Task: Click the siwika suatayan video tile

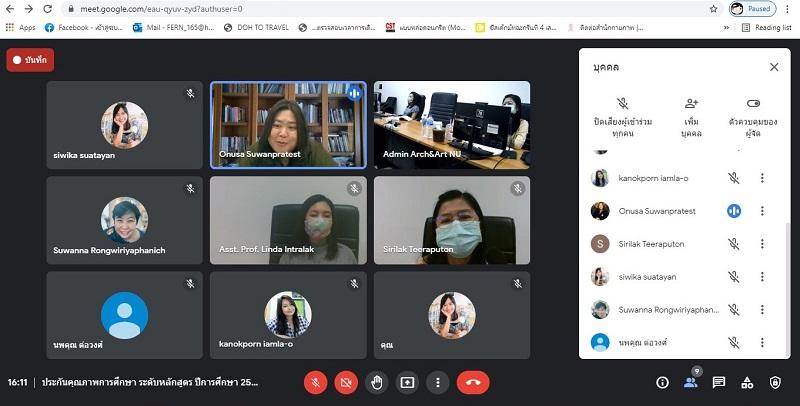Action: click(x=124, y=125)
